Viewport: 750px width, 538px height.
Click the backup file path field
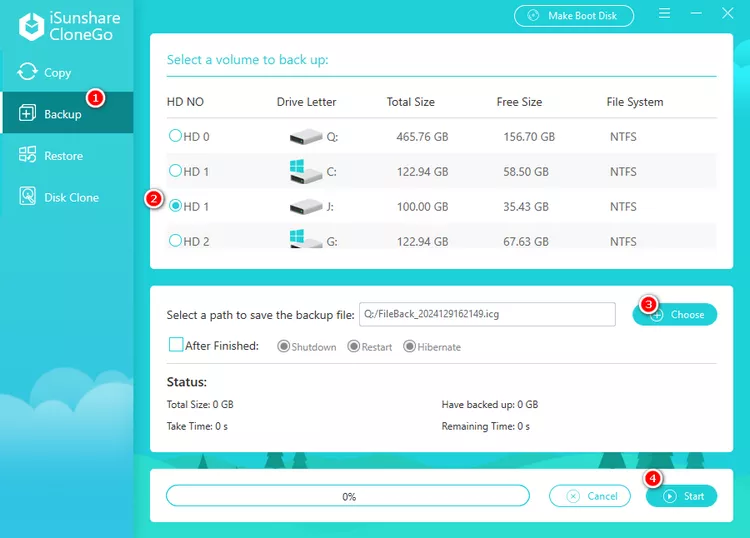coord(487,314)
